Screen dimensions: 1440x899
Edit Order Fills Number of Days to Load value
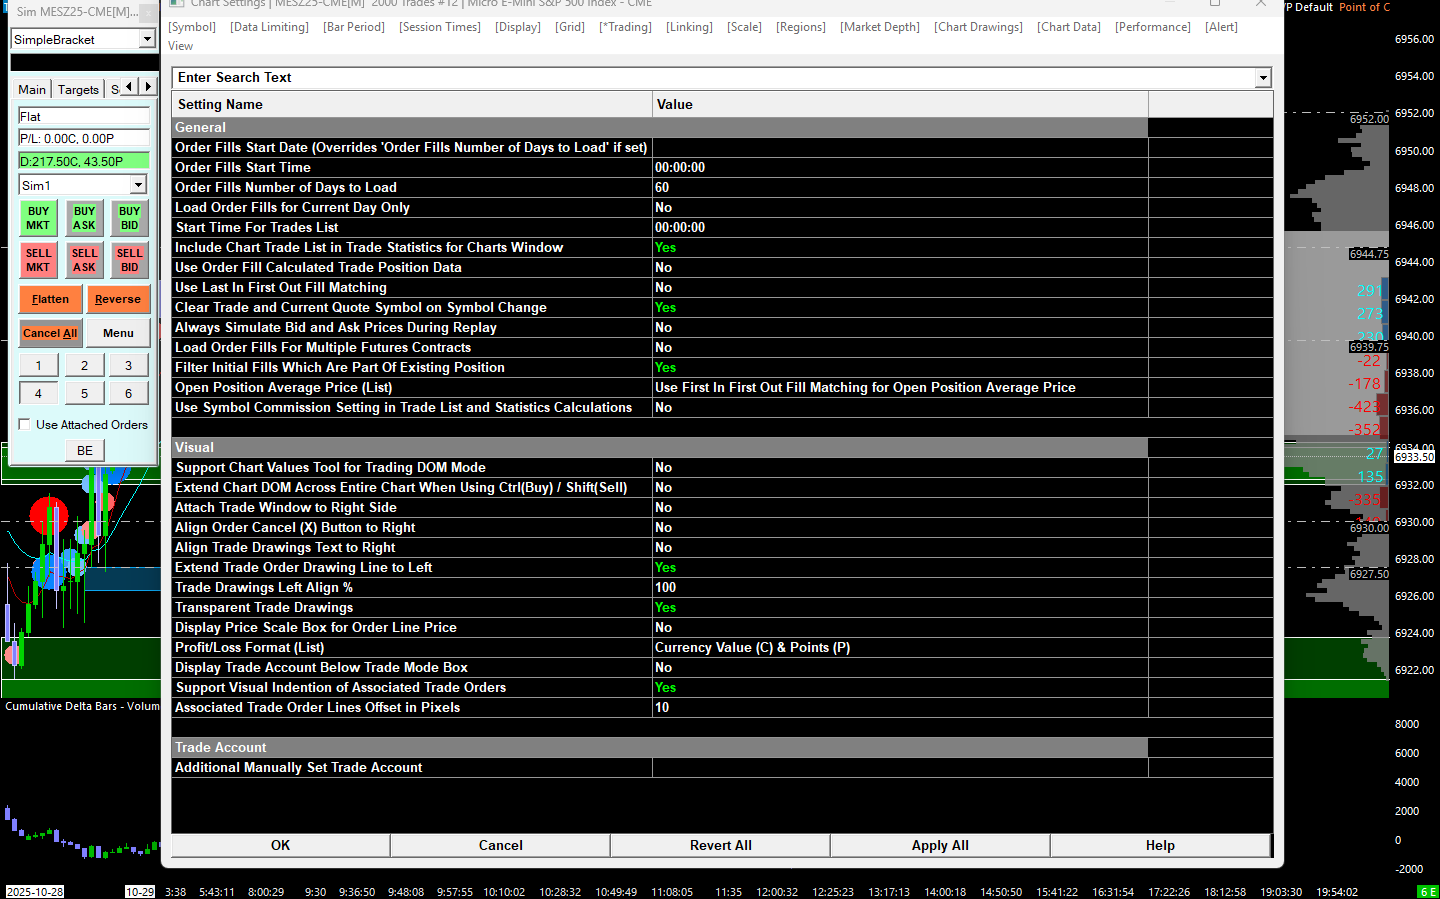coord(900,187)
